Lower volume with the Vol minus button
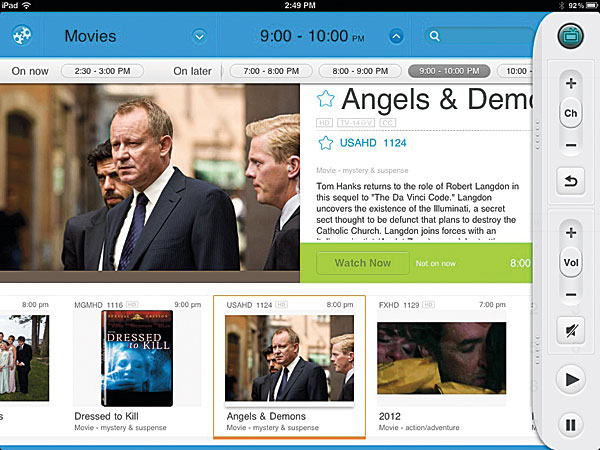The image size is (600, 450). point(571,294)
